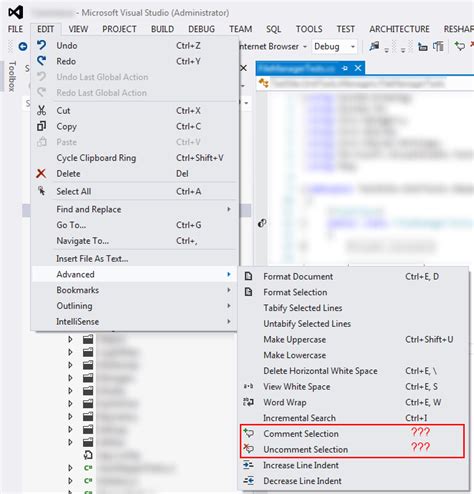Click the comment toolbar icon with green plus
Image resolution: width=474 pixels, height=494 pixels.
pyautogui.click(x=459, y=46)
